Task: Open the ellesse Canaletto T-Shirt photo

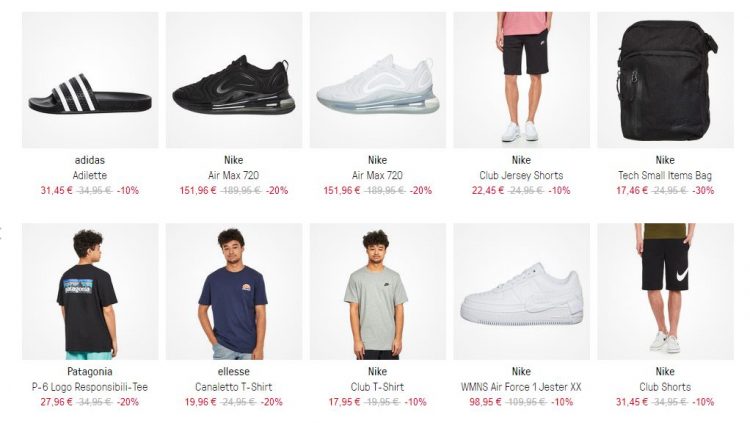Action: 234,291
